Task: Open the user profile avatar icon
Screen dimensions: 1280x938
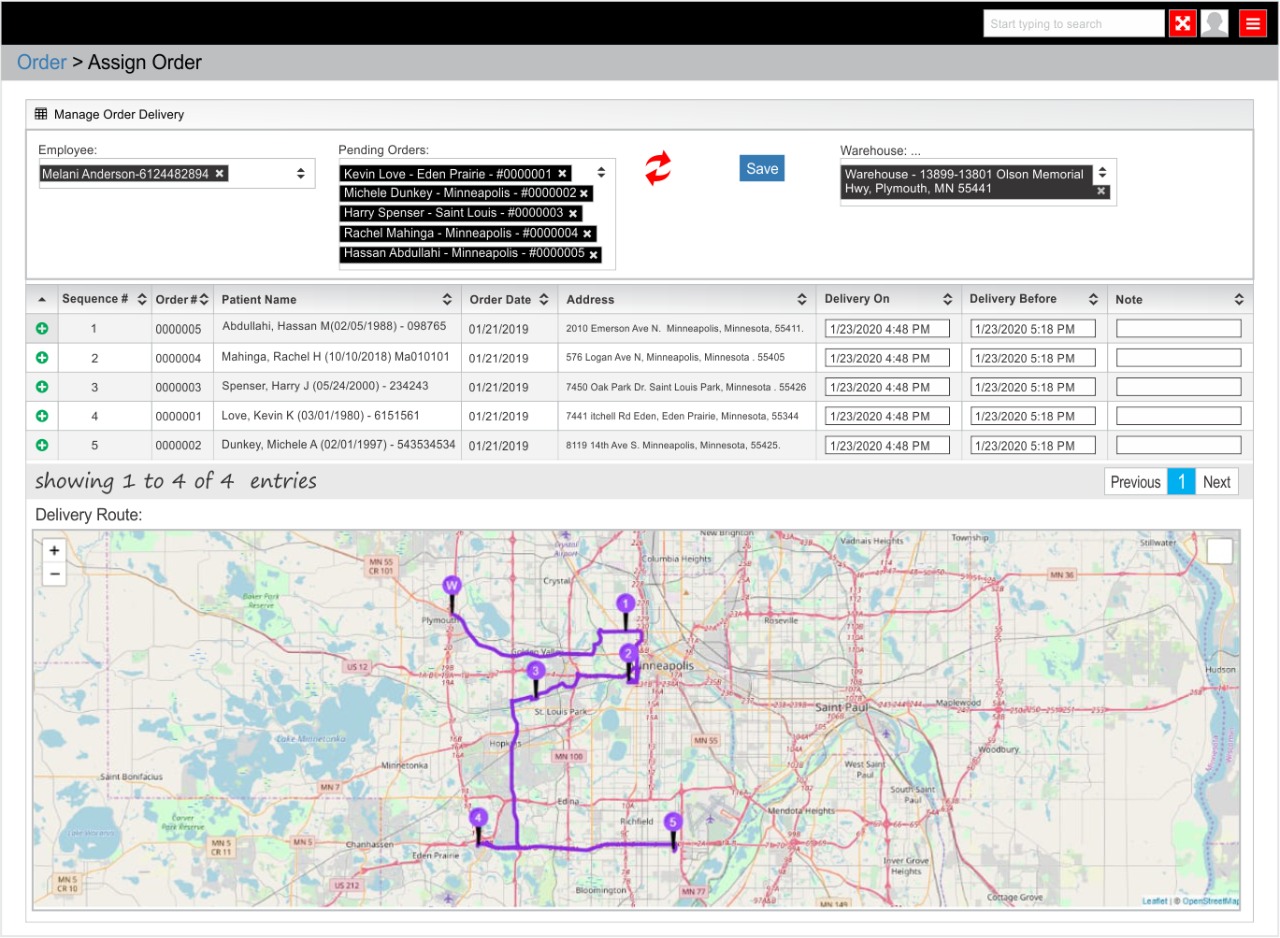Action: click(x=1214, y=24)
